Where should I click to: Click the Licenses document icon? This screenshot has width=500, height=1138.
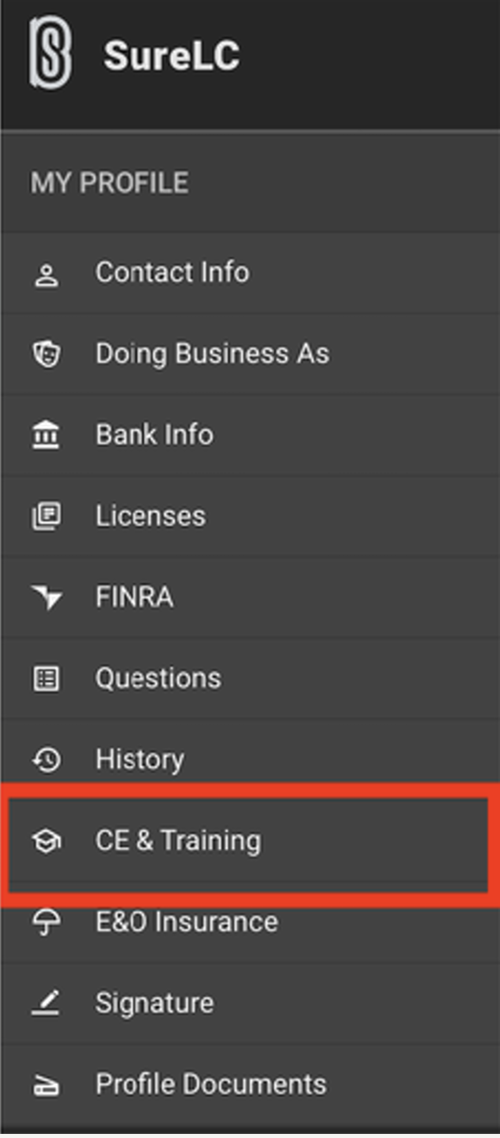click(x=47, y=517)
